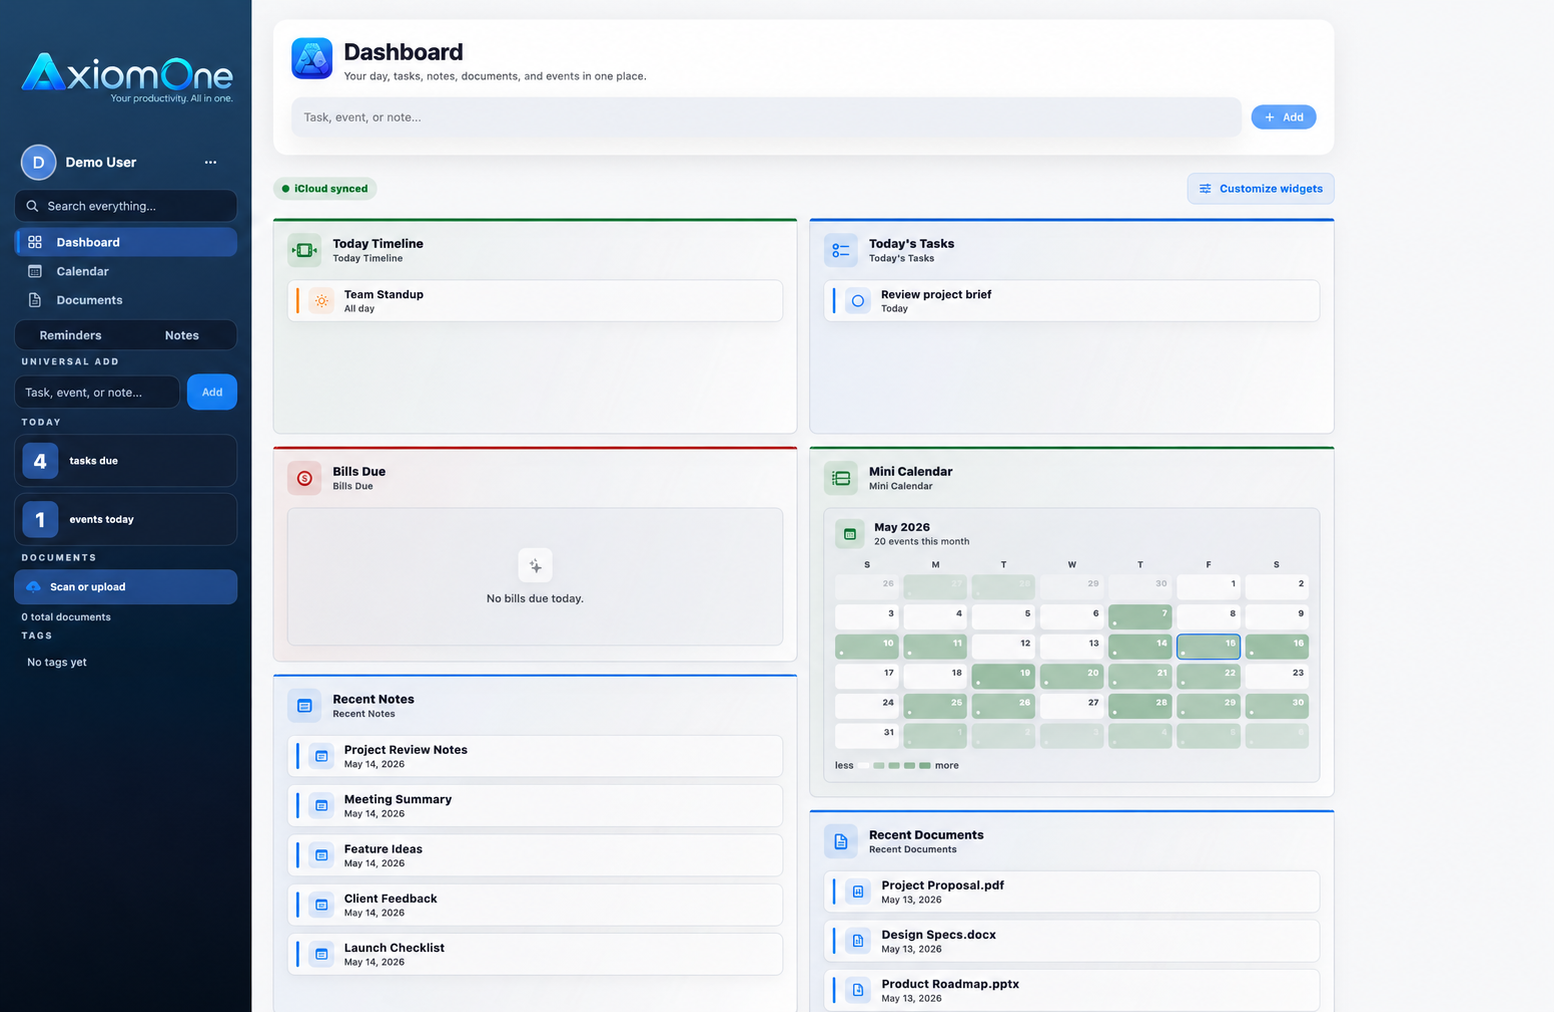Screen dimensions: 1554x1012
Task: Open the Feature Ideas note
Action: (x=535, y=855)
